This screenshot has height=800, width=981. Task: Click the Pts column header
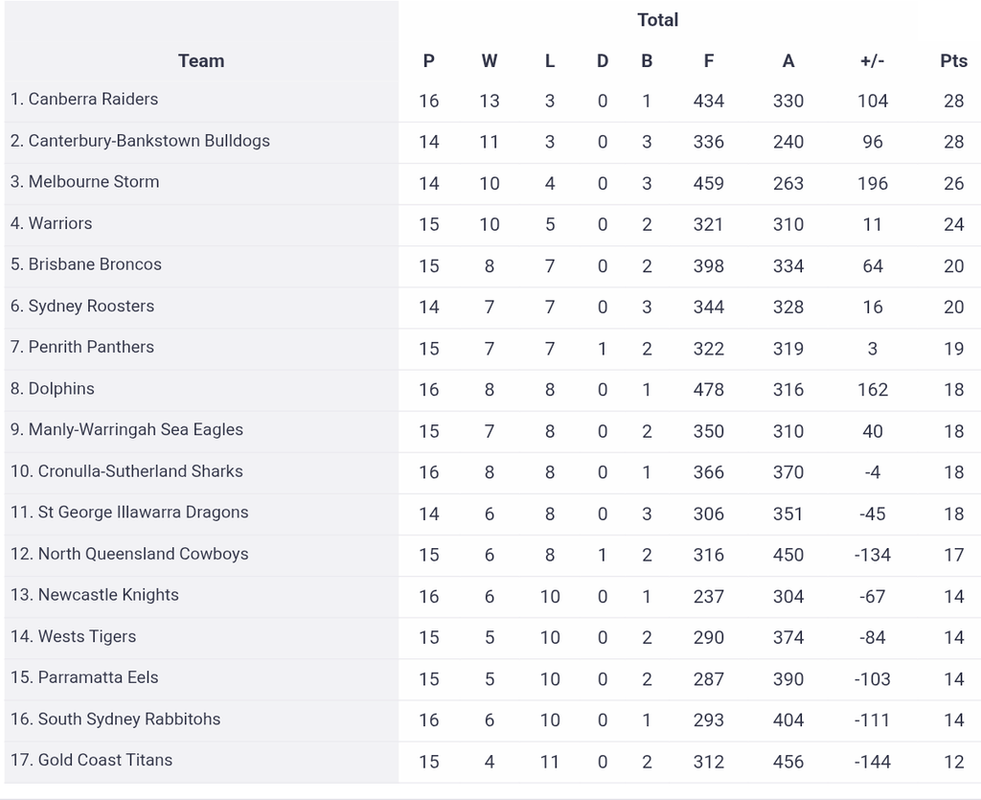click(x=953, y=61)
